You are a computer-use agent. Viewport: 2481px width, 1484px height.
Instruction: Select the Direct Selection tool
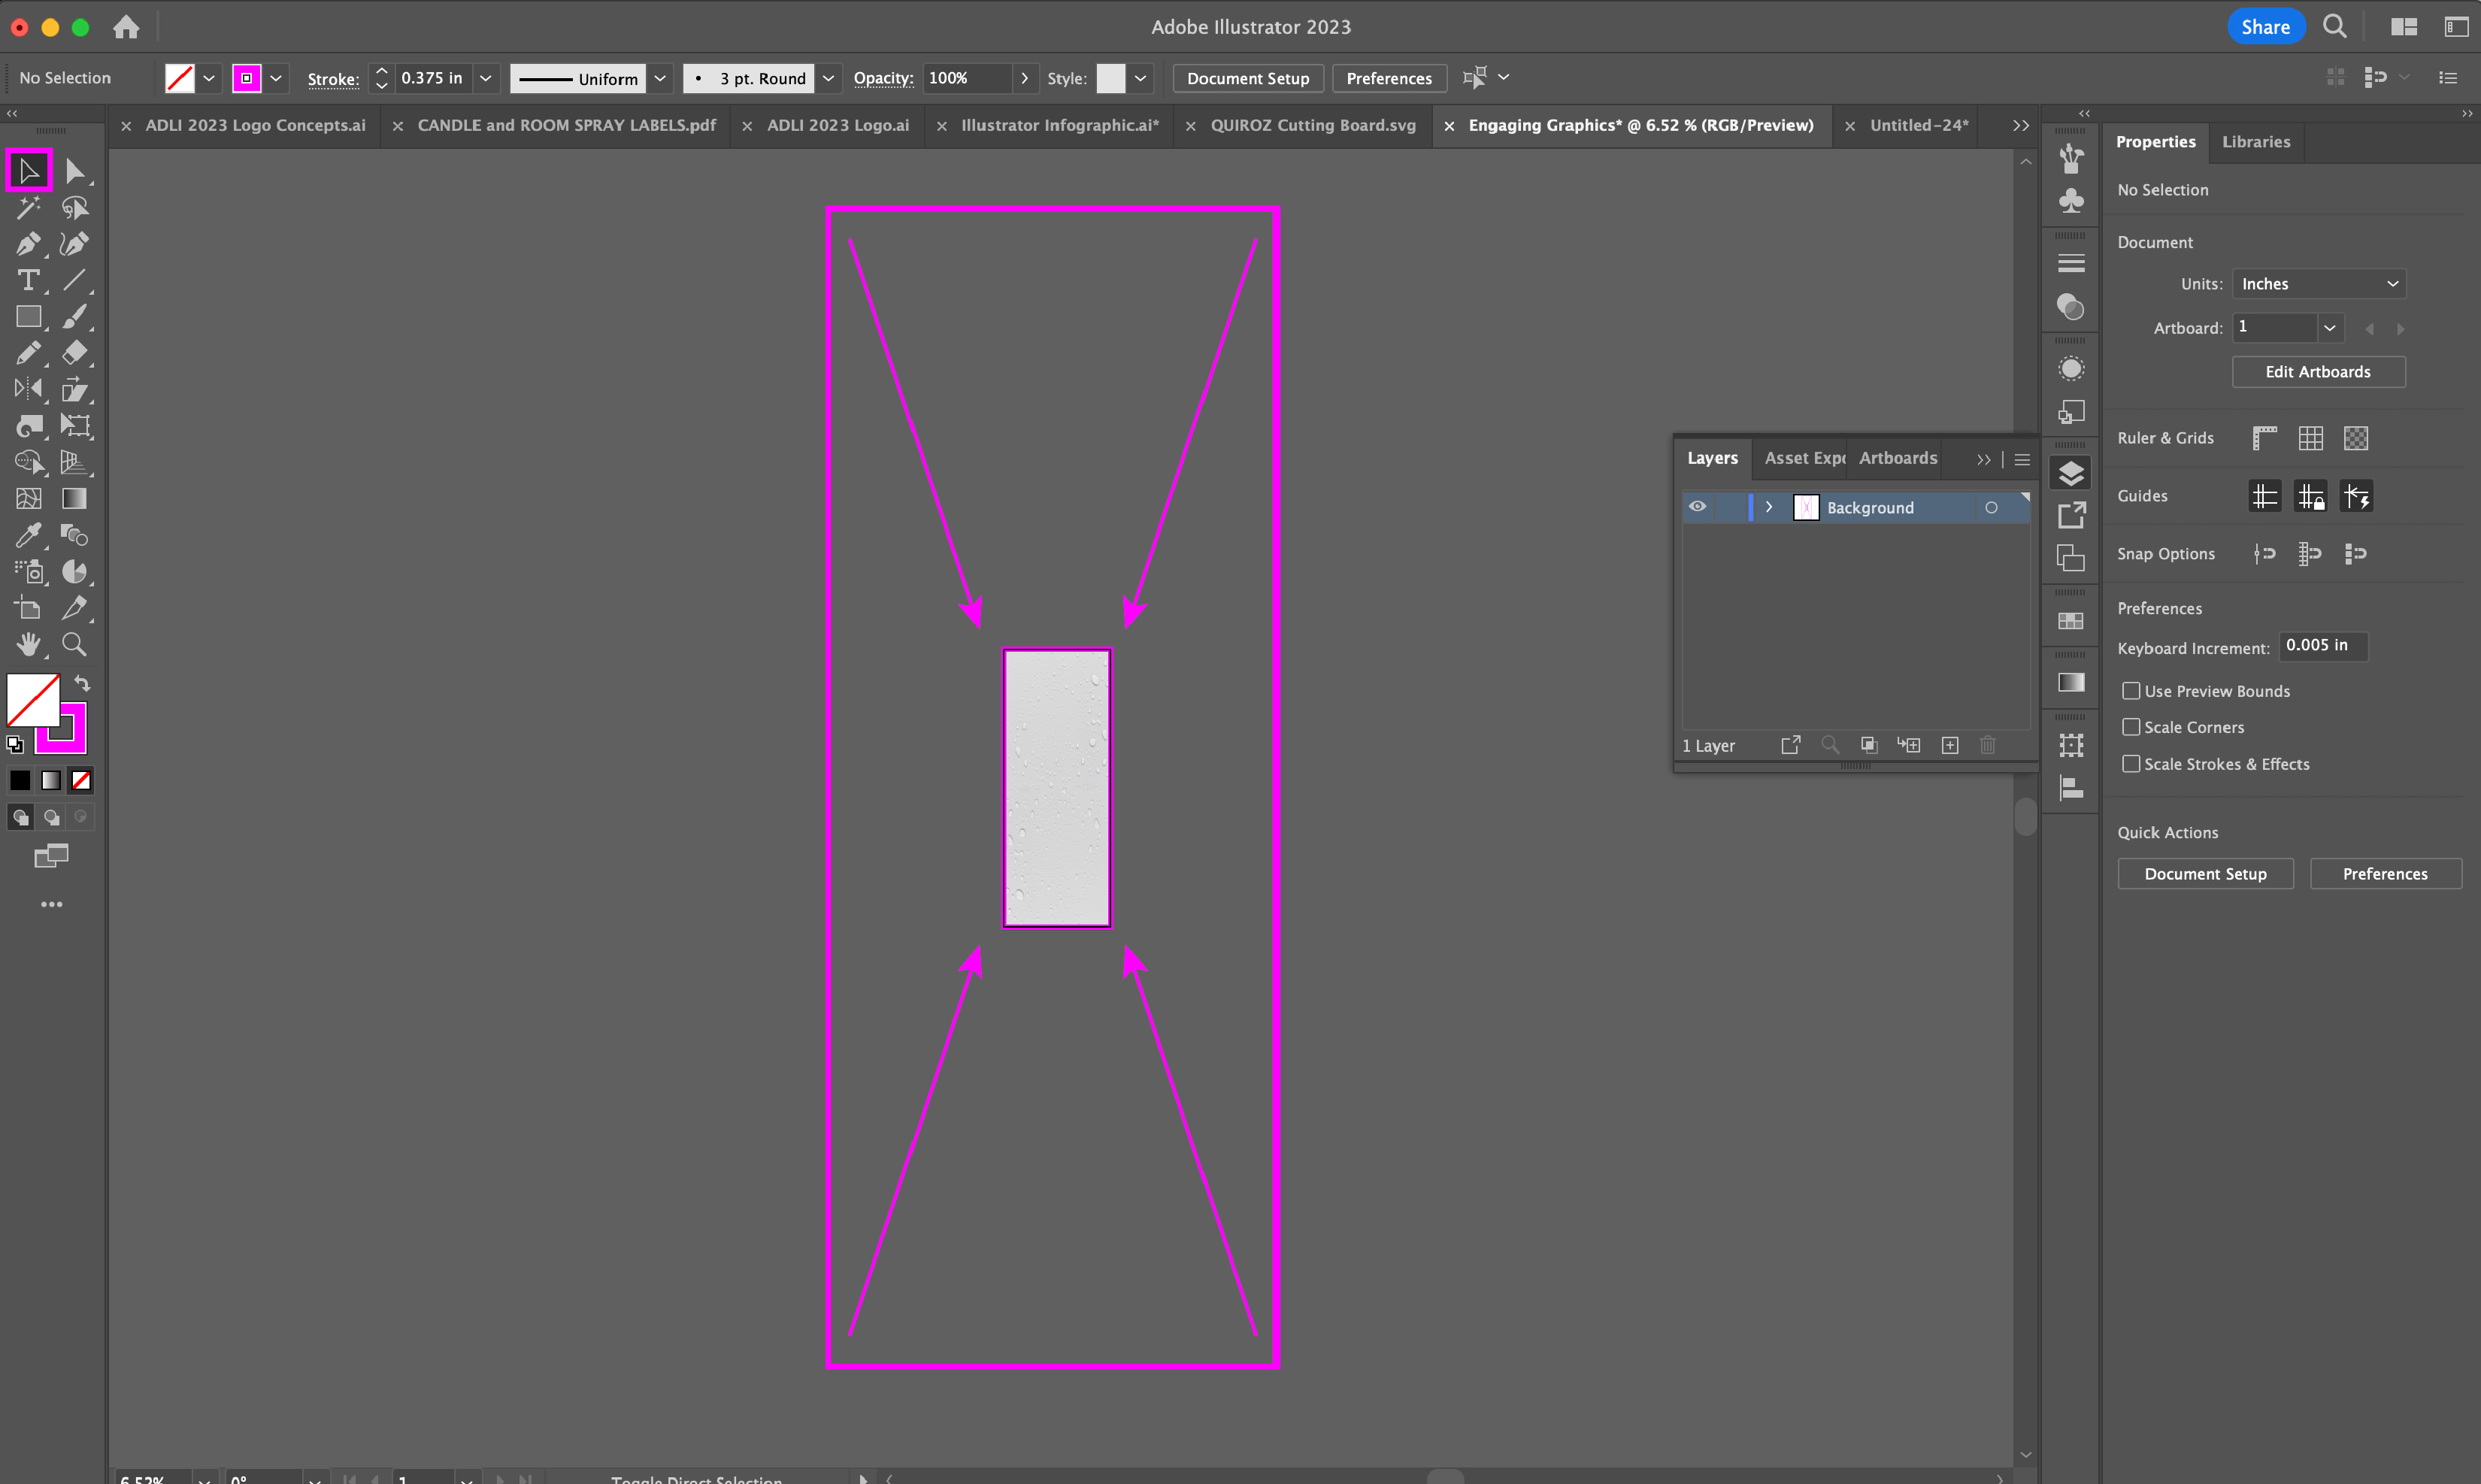click(x=74, y=171)
